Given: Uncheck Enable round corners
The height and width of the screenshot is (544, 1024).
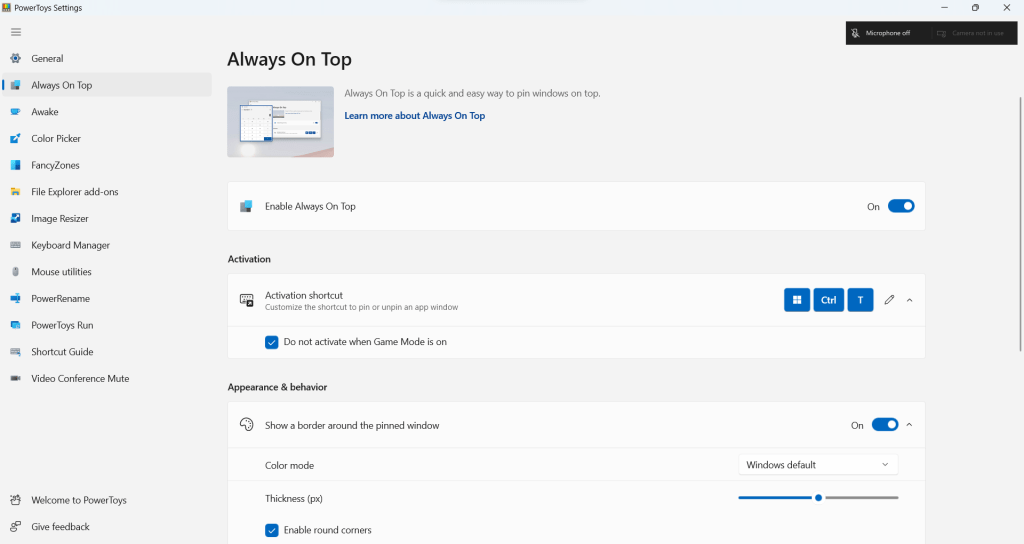Looking at the screenshot, I should click(x=272, y=530).
